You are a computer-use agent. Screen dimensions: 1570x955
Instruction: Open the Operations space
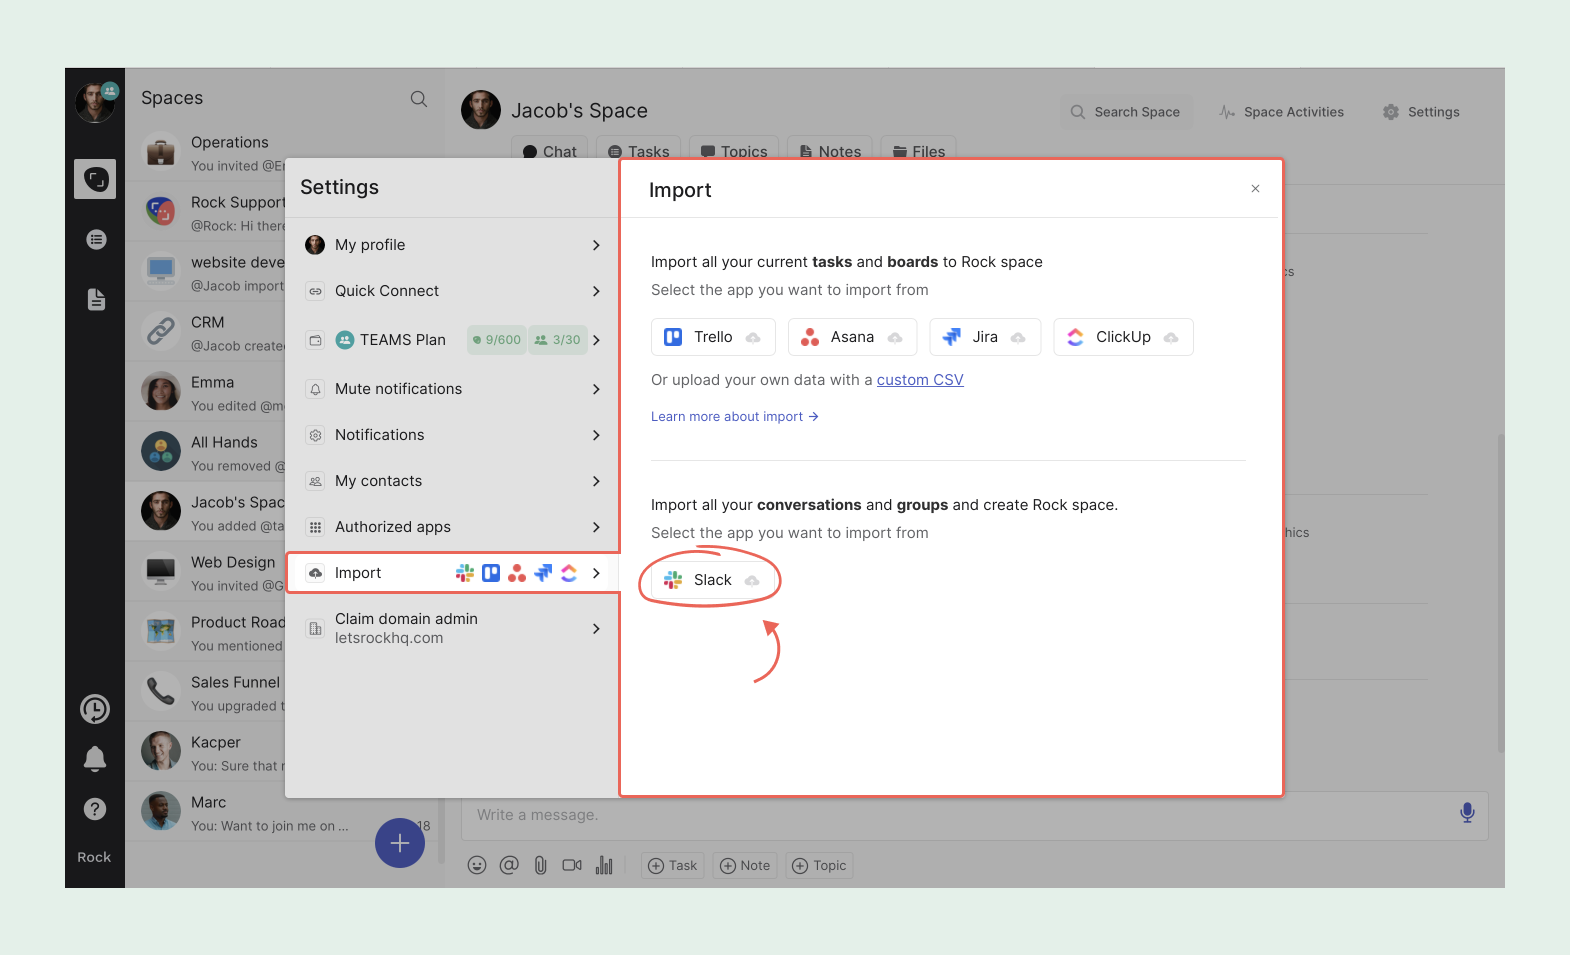point(205,153)
